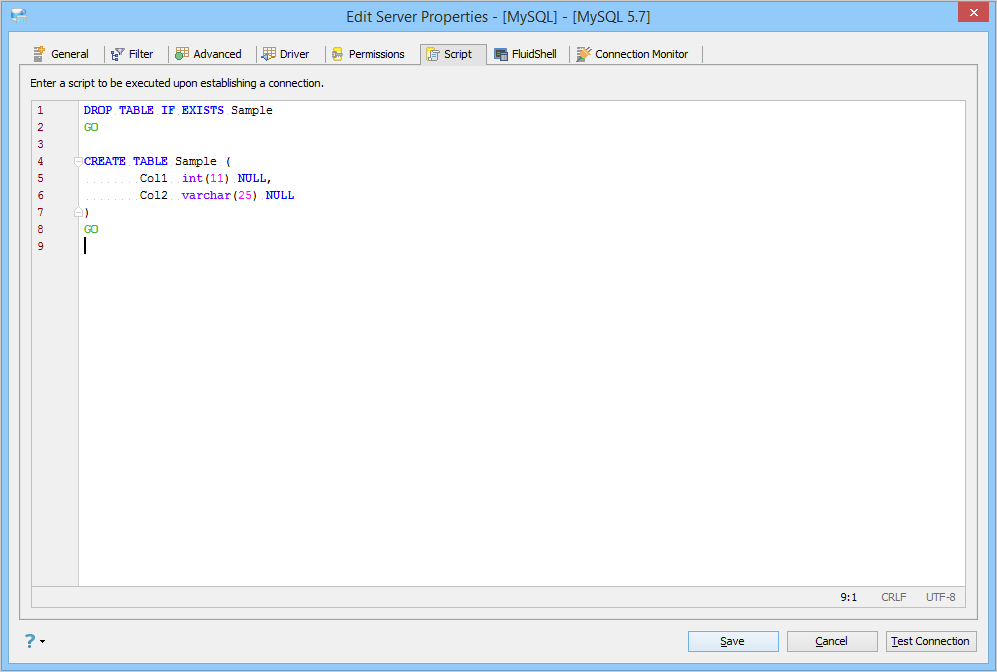997x672 pixels.
Task: Click the Driver tab icon
Action: [269, 54]
